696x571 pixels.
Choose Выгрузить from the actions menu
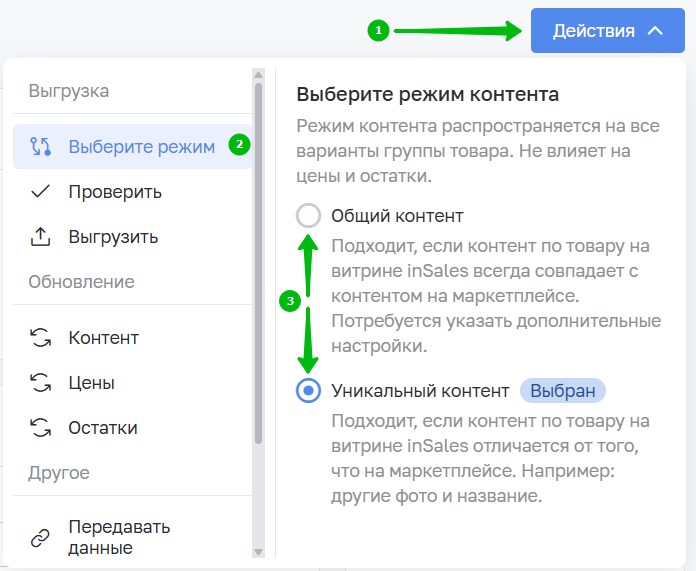coord(113,237)
